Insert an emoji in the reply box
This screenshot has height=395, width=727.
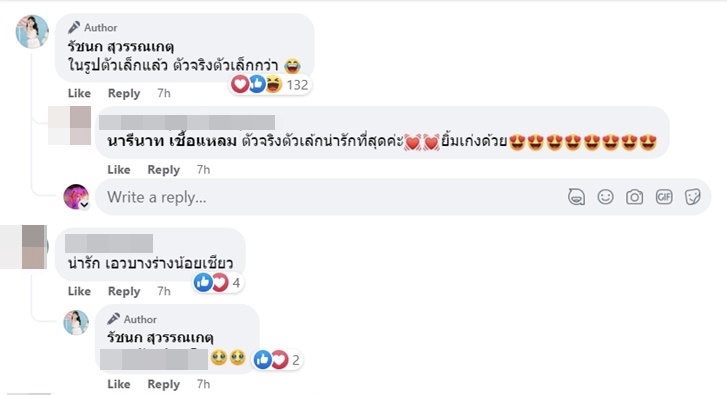click(606, 197)
